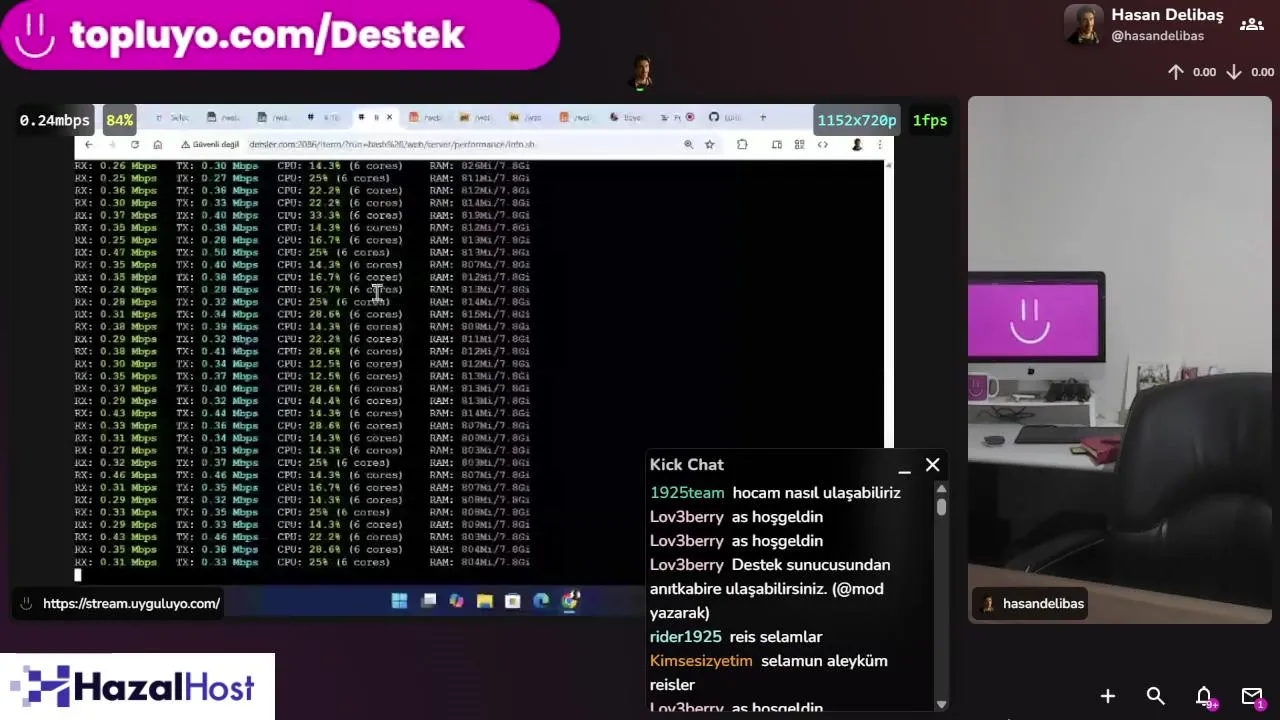The width and height of the screenshot is (1280, 720).
Task: Switch to the first browser tab
Action: (173, 118)
